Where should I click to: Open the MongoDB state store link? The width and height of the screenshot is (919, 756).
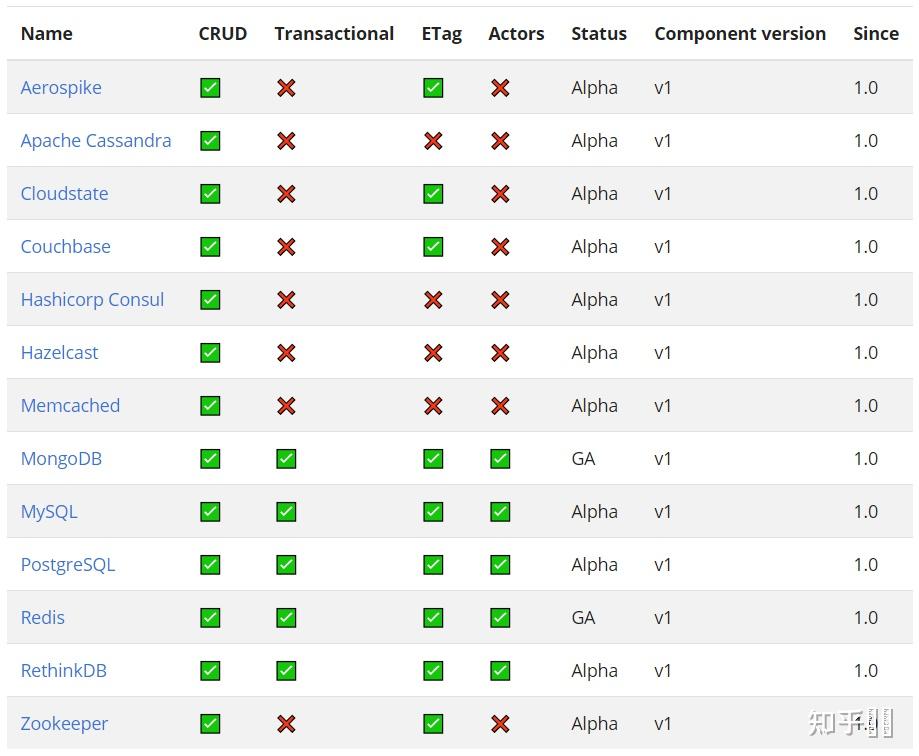point(61,459)
